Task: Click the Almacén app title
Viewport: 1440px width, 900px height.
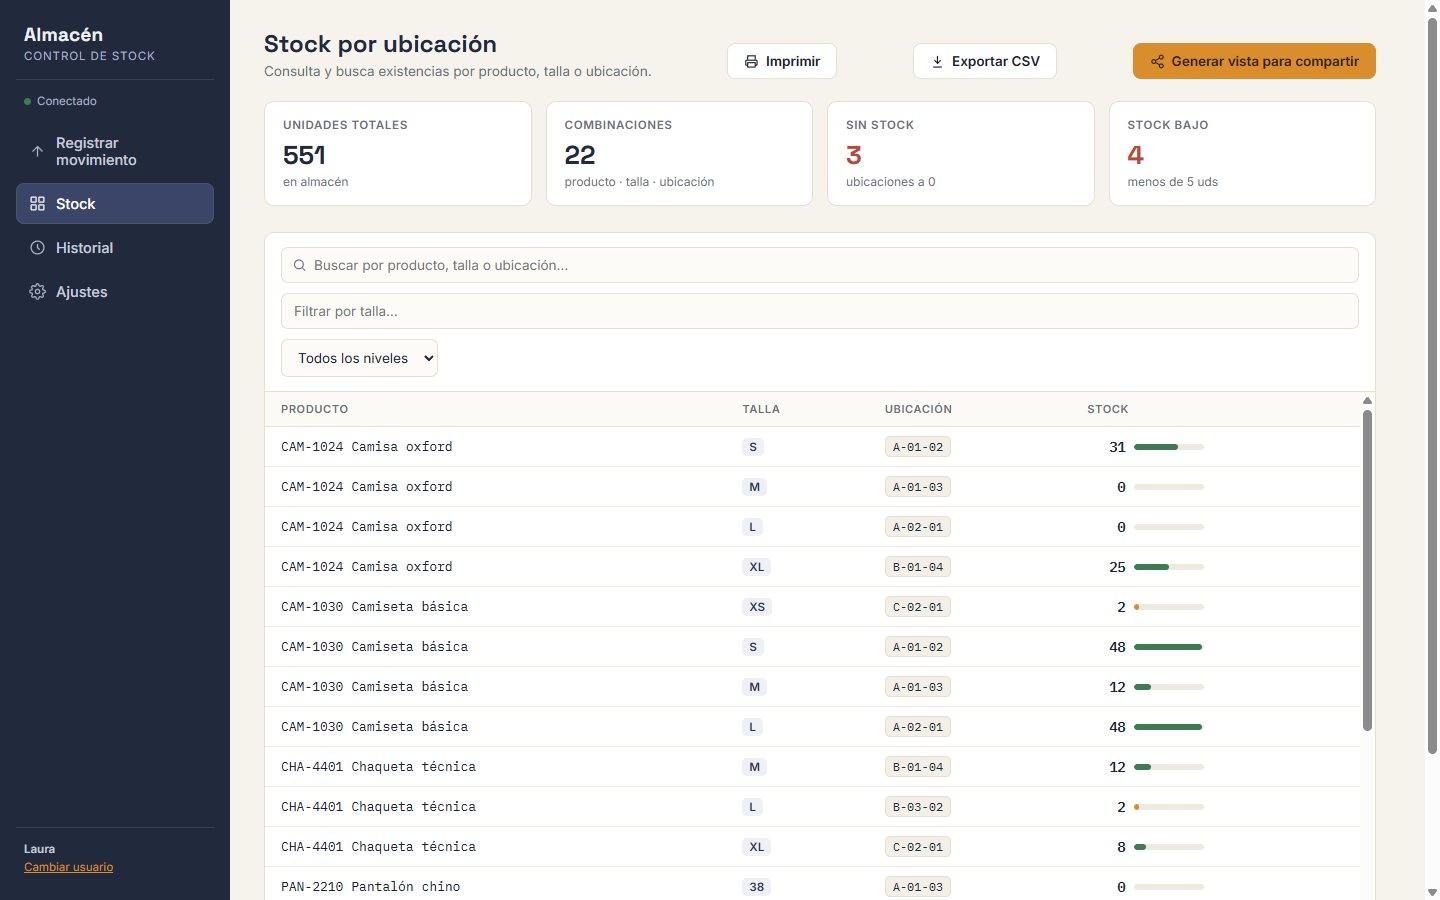Action: pyautogui.click(x=63, y=35)
